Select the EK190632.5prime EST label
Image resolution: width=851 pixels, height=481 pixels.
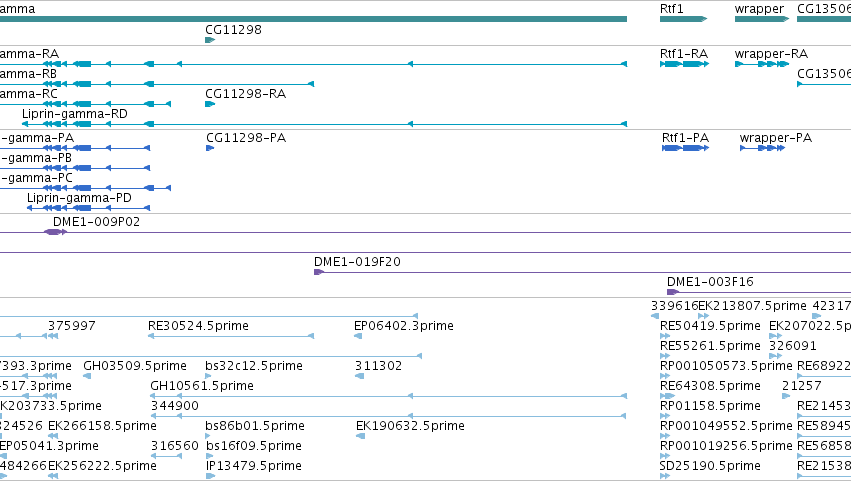click(x=410, y=426)
